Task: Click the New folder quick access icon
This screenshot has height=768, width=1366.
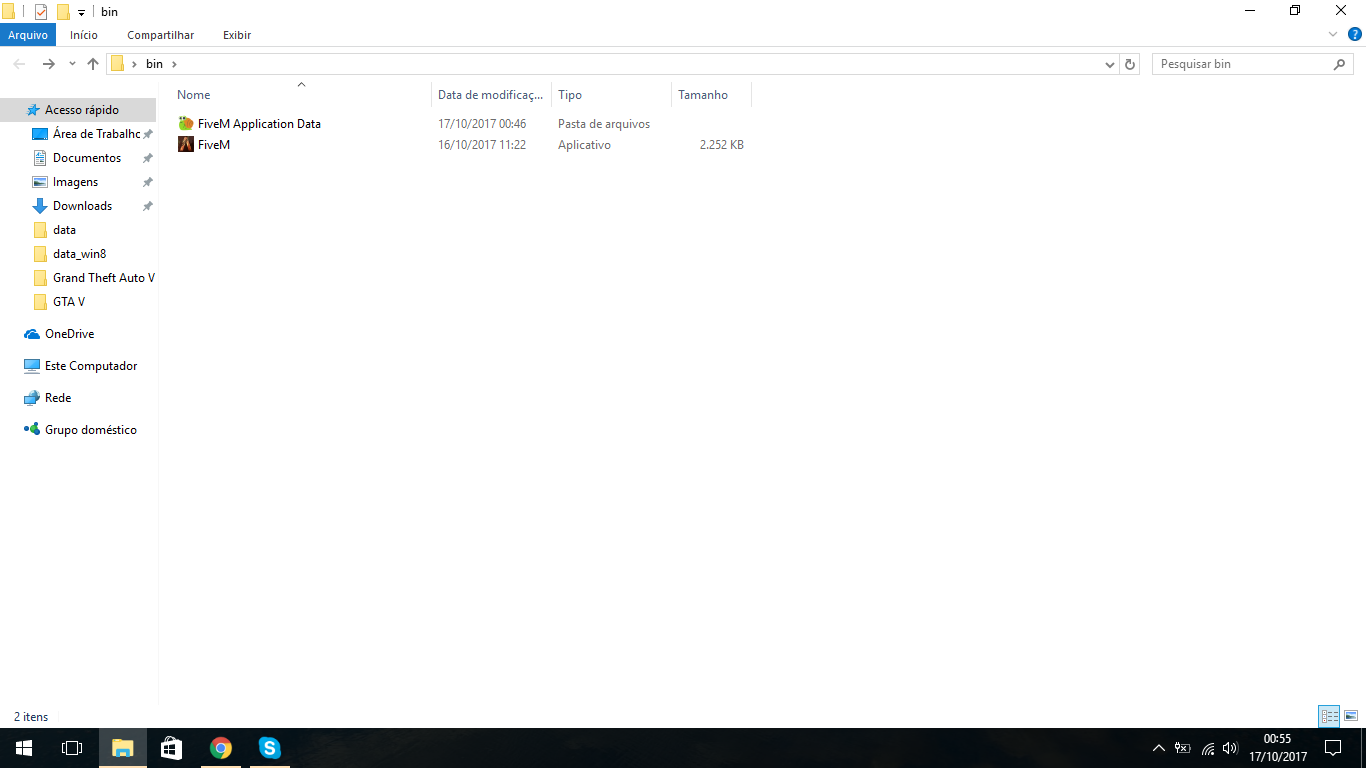Action: [x=63, y=12]
